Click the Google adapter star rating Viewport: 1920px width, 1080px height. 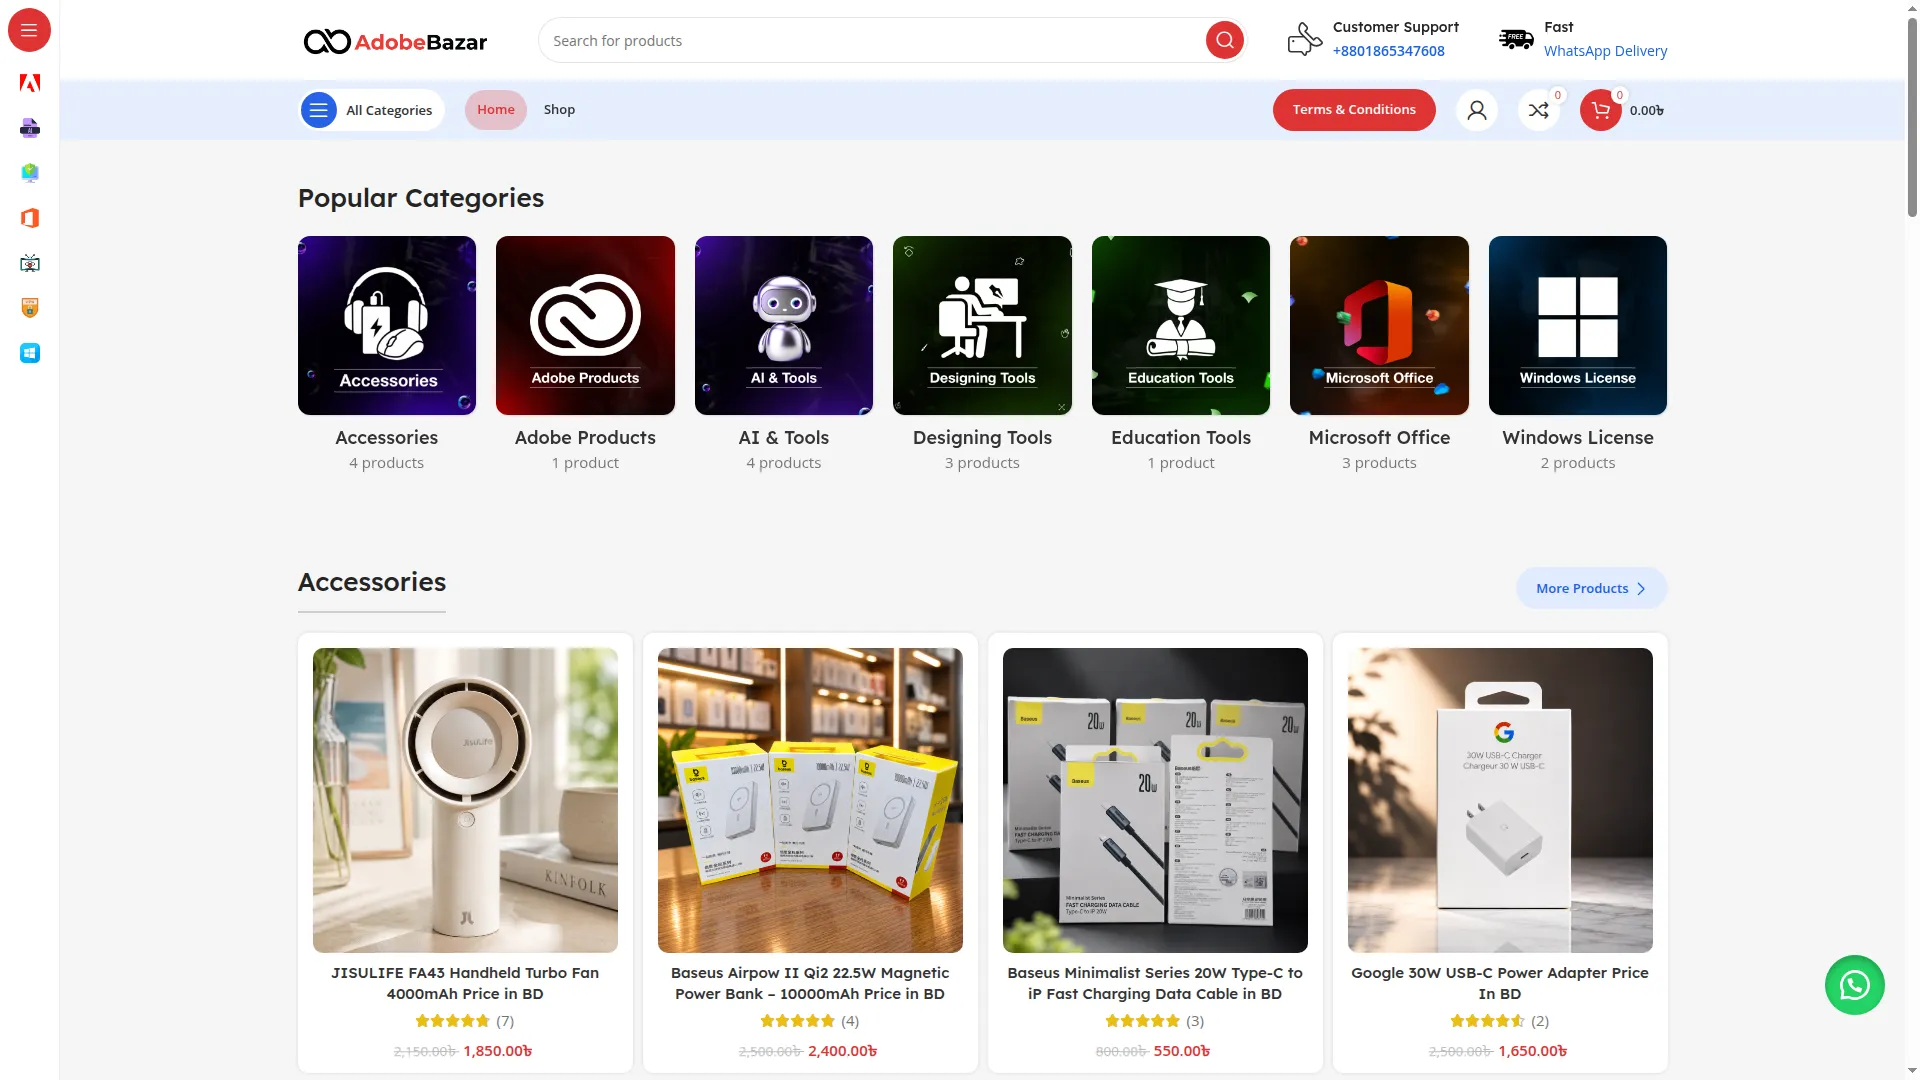[x=1487, y=1021]
